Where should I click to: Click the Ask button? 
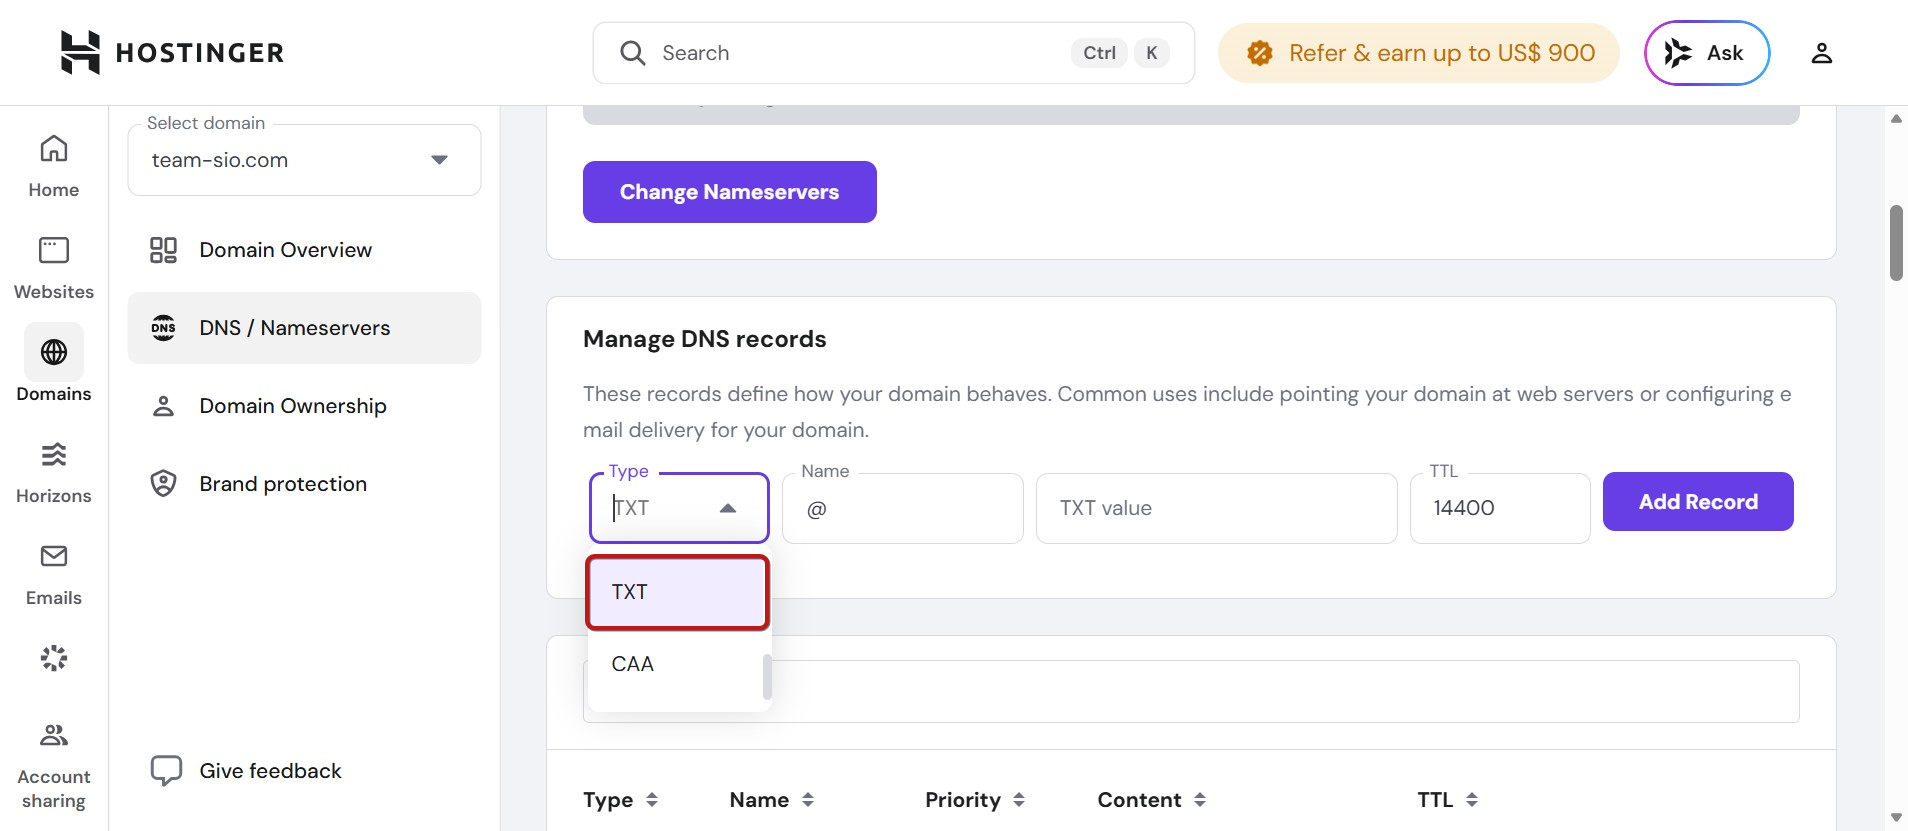point(1707,53)
